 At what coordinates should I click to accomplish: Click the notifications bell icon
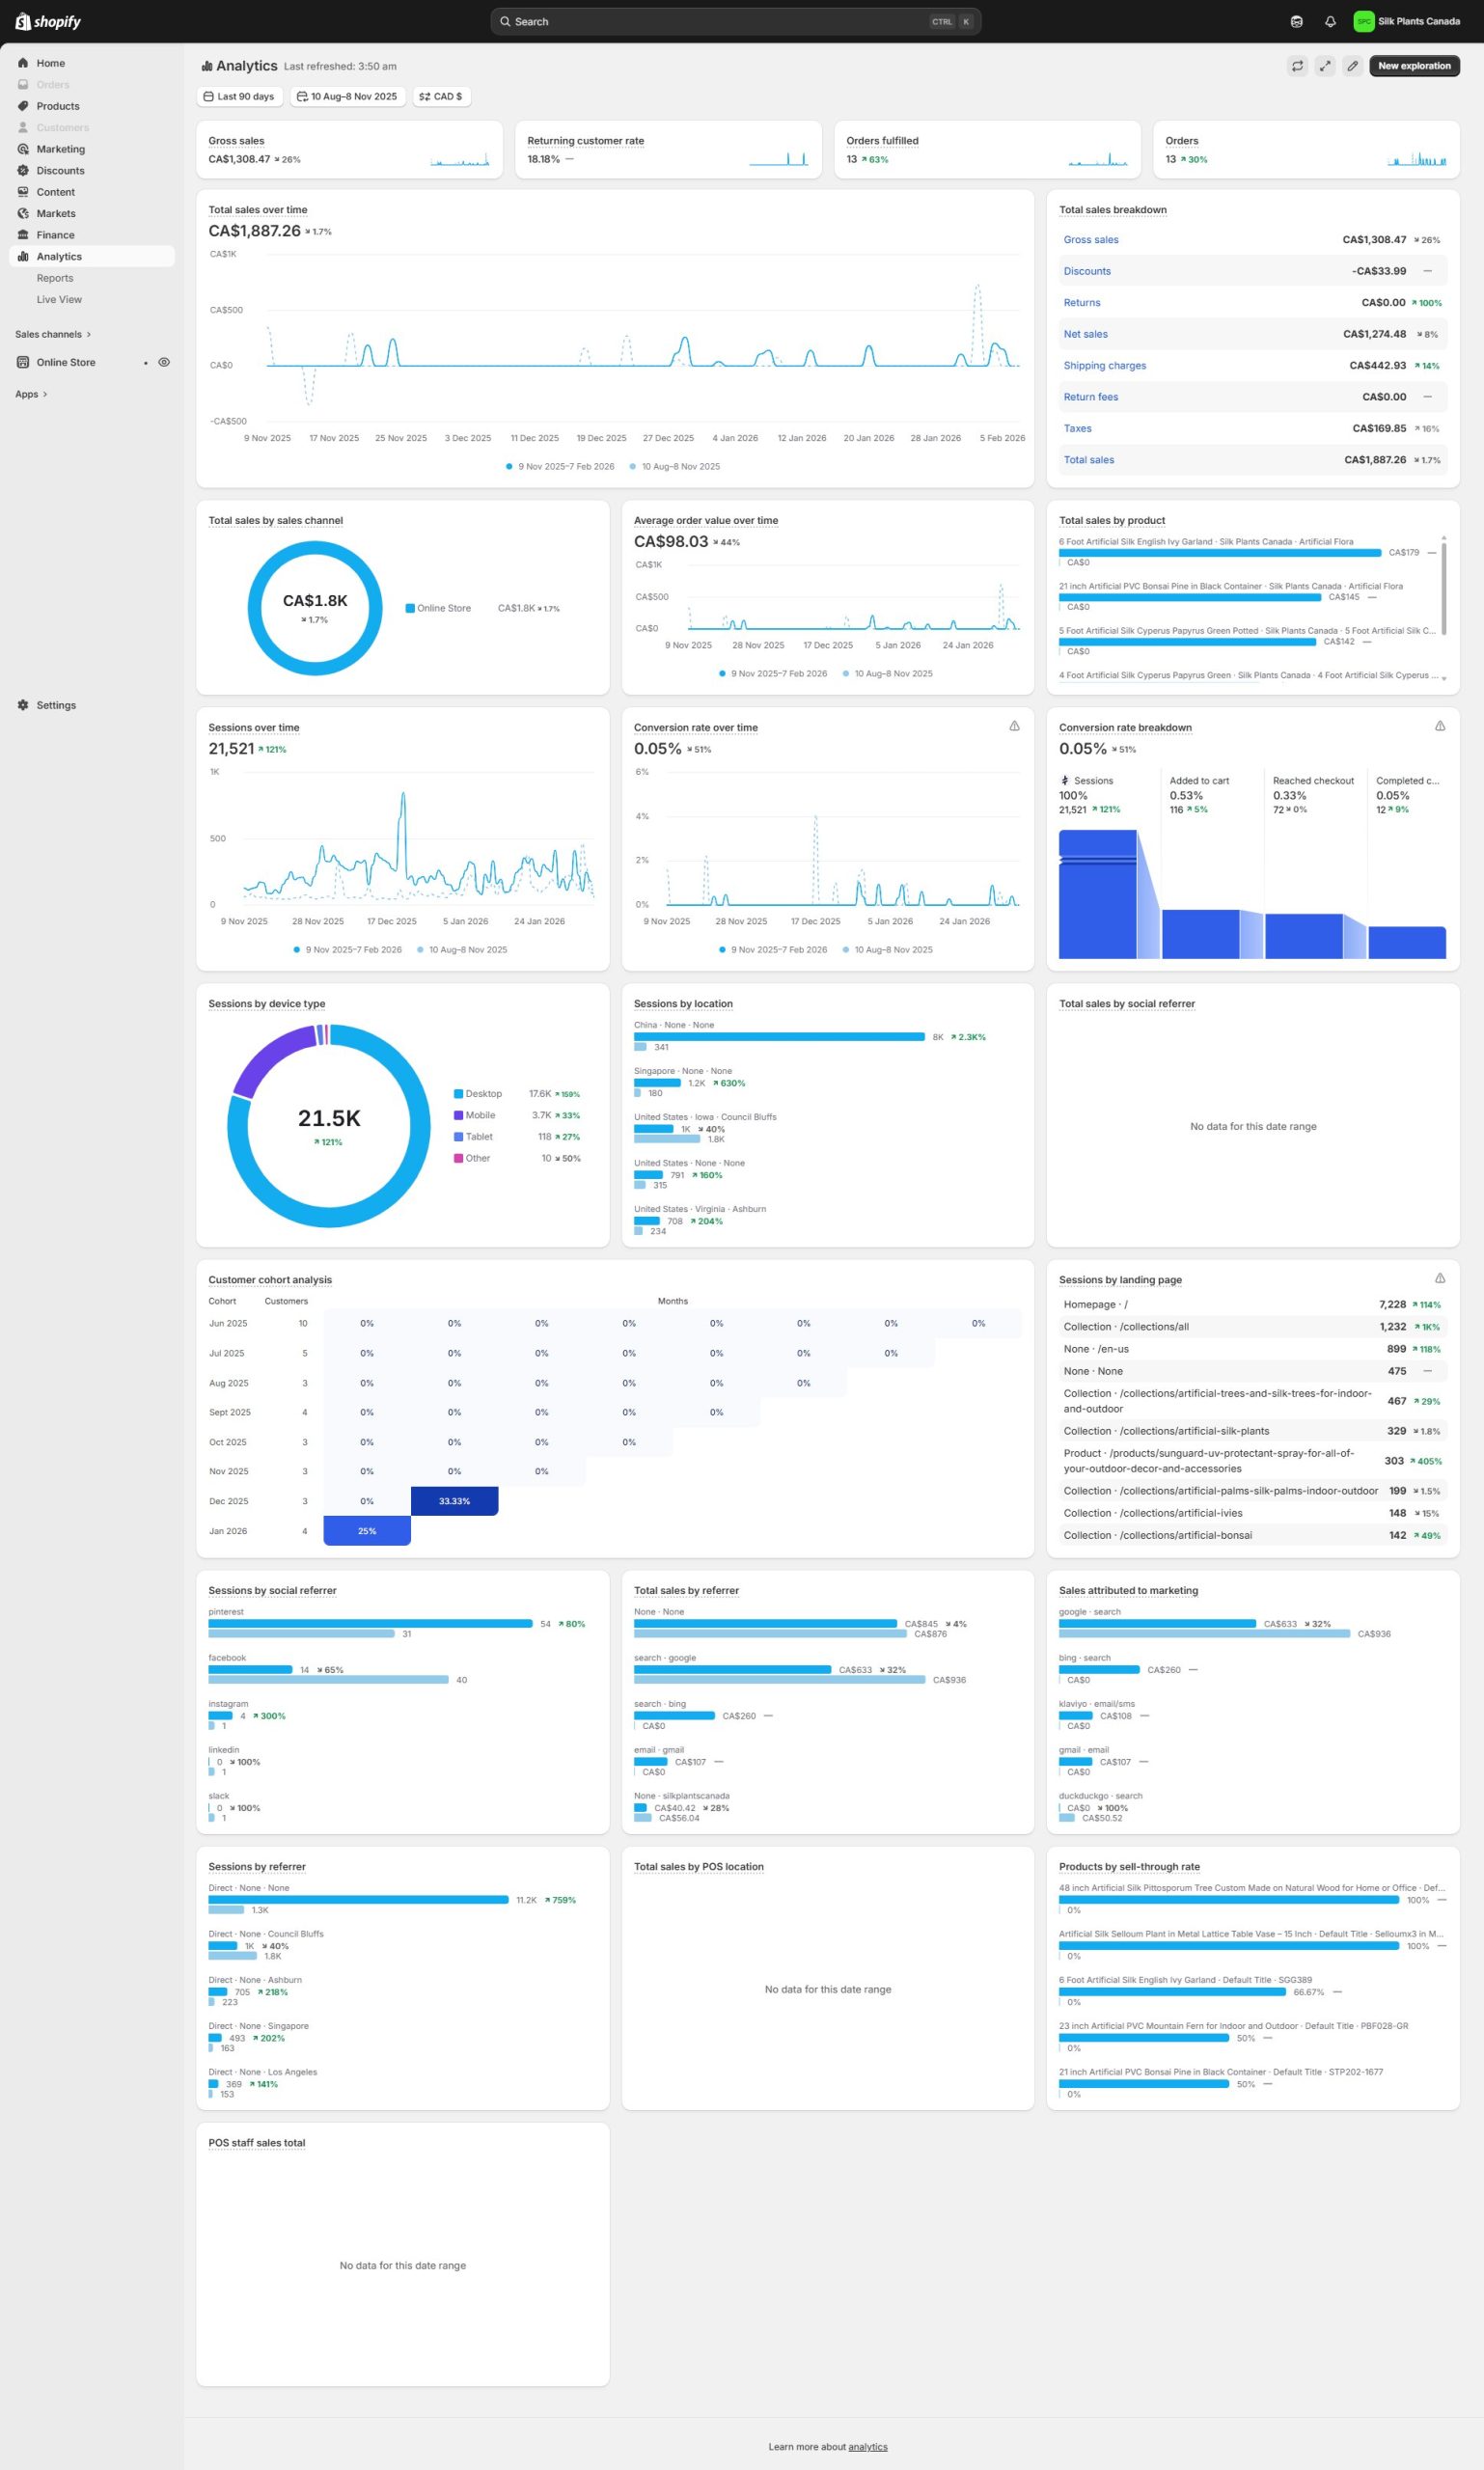pos(1330,21)
